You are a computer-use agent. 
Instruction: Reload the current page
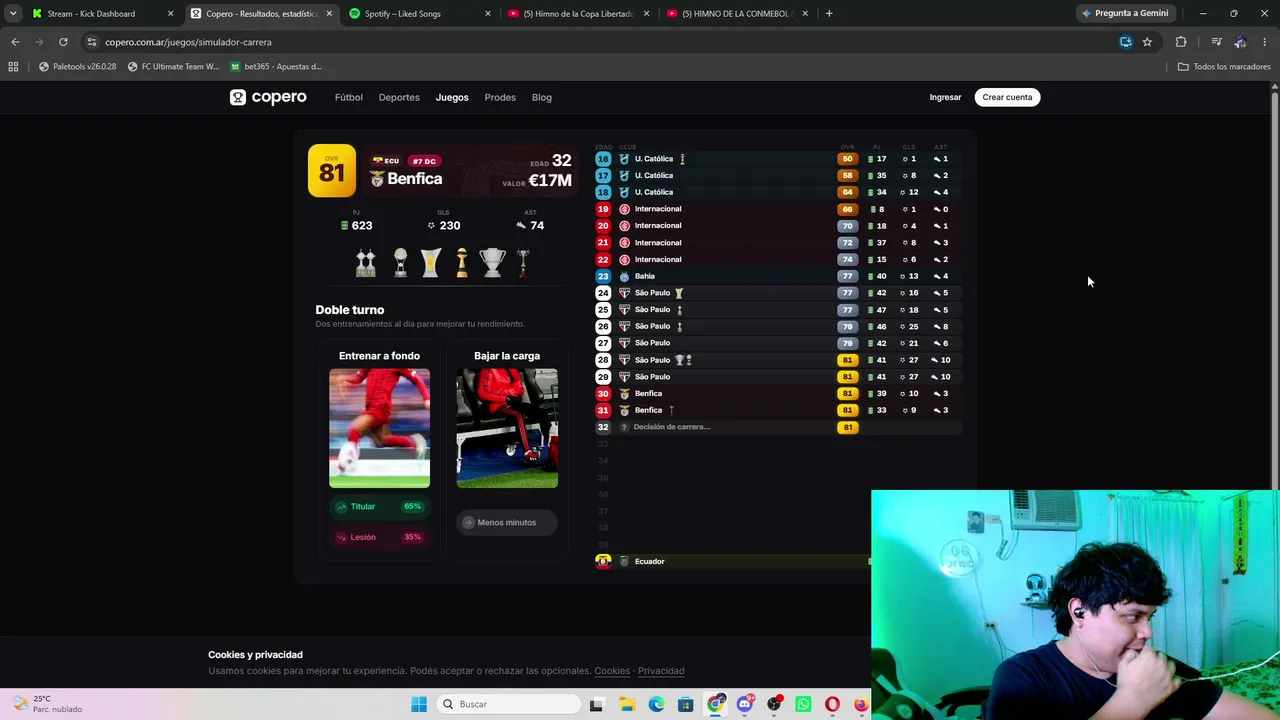coord(63,42)
